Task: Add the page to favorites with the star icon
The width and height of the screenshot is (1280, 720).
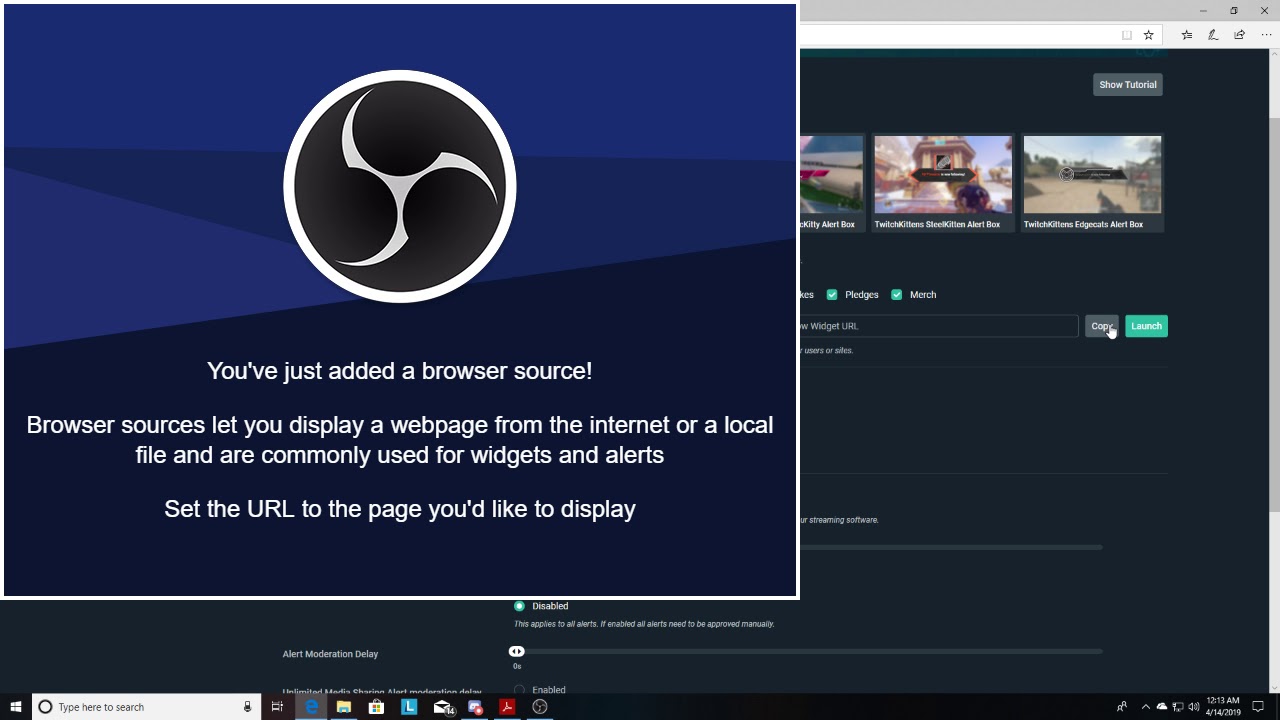Action: (x=1149, y=35)
